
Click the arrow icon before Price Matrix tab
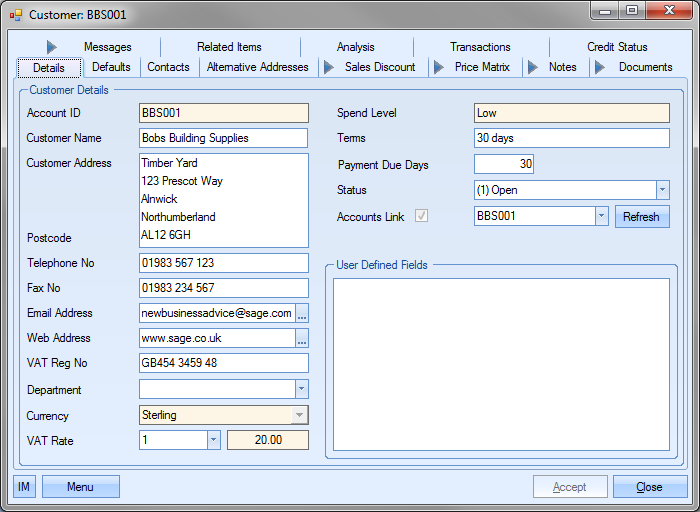438,67
